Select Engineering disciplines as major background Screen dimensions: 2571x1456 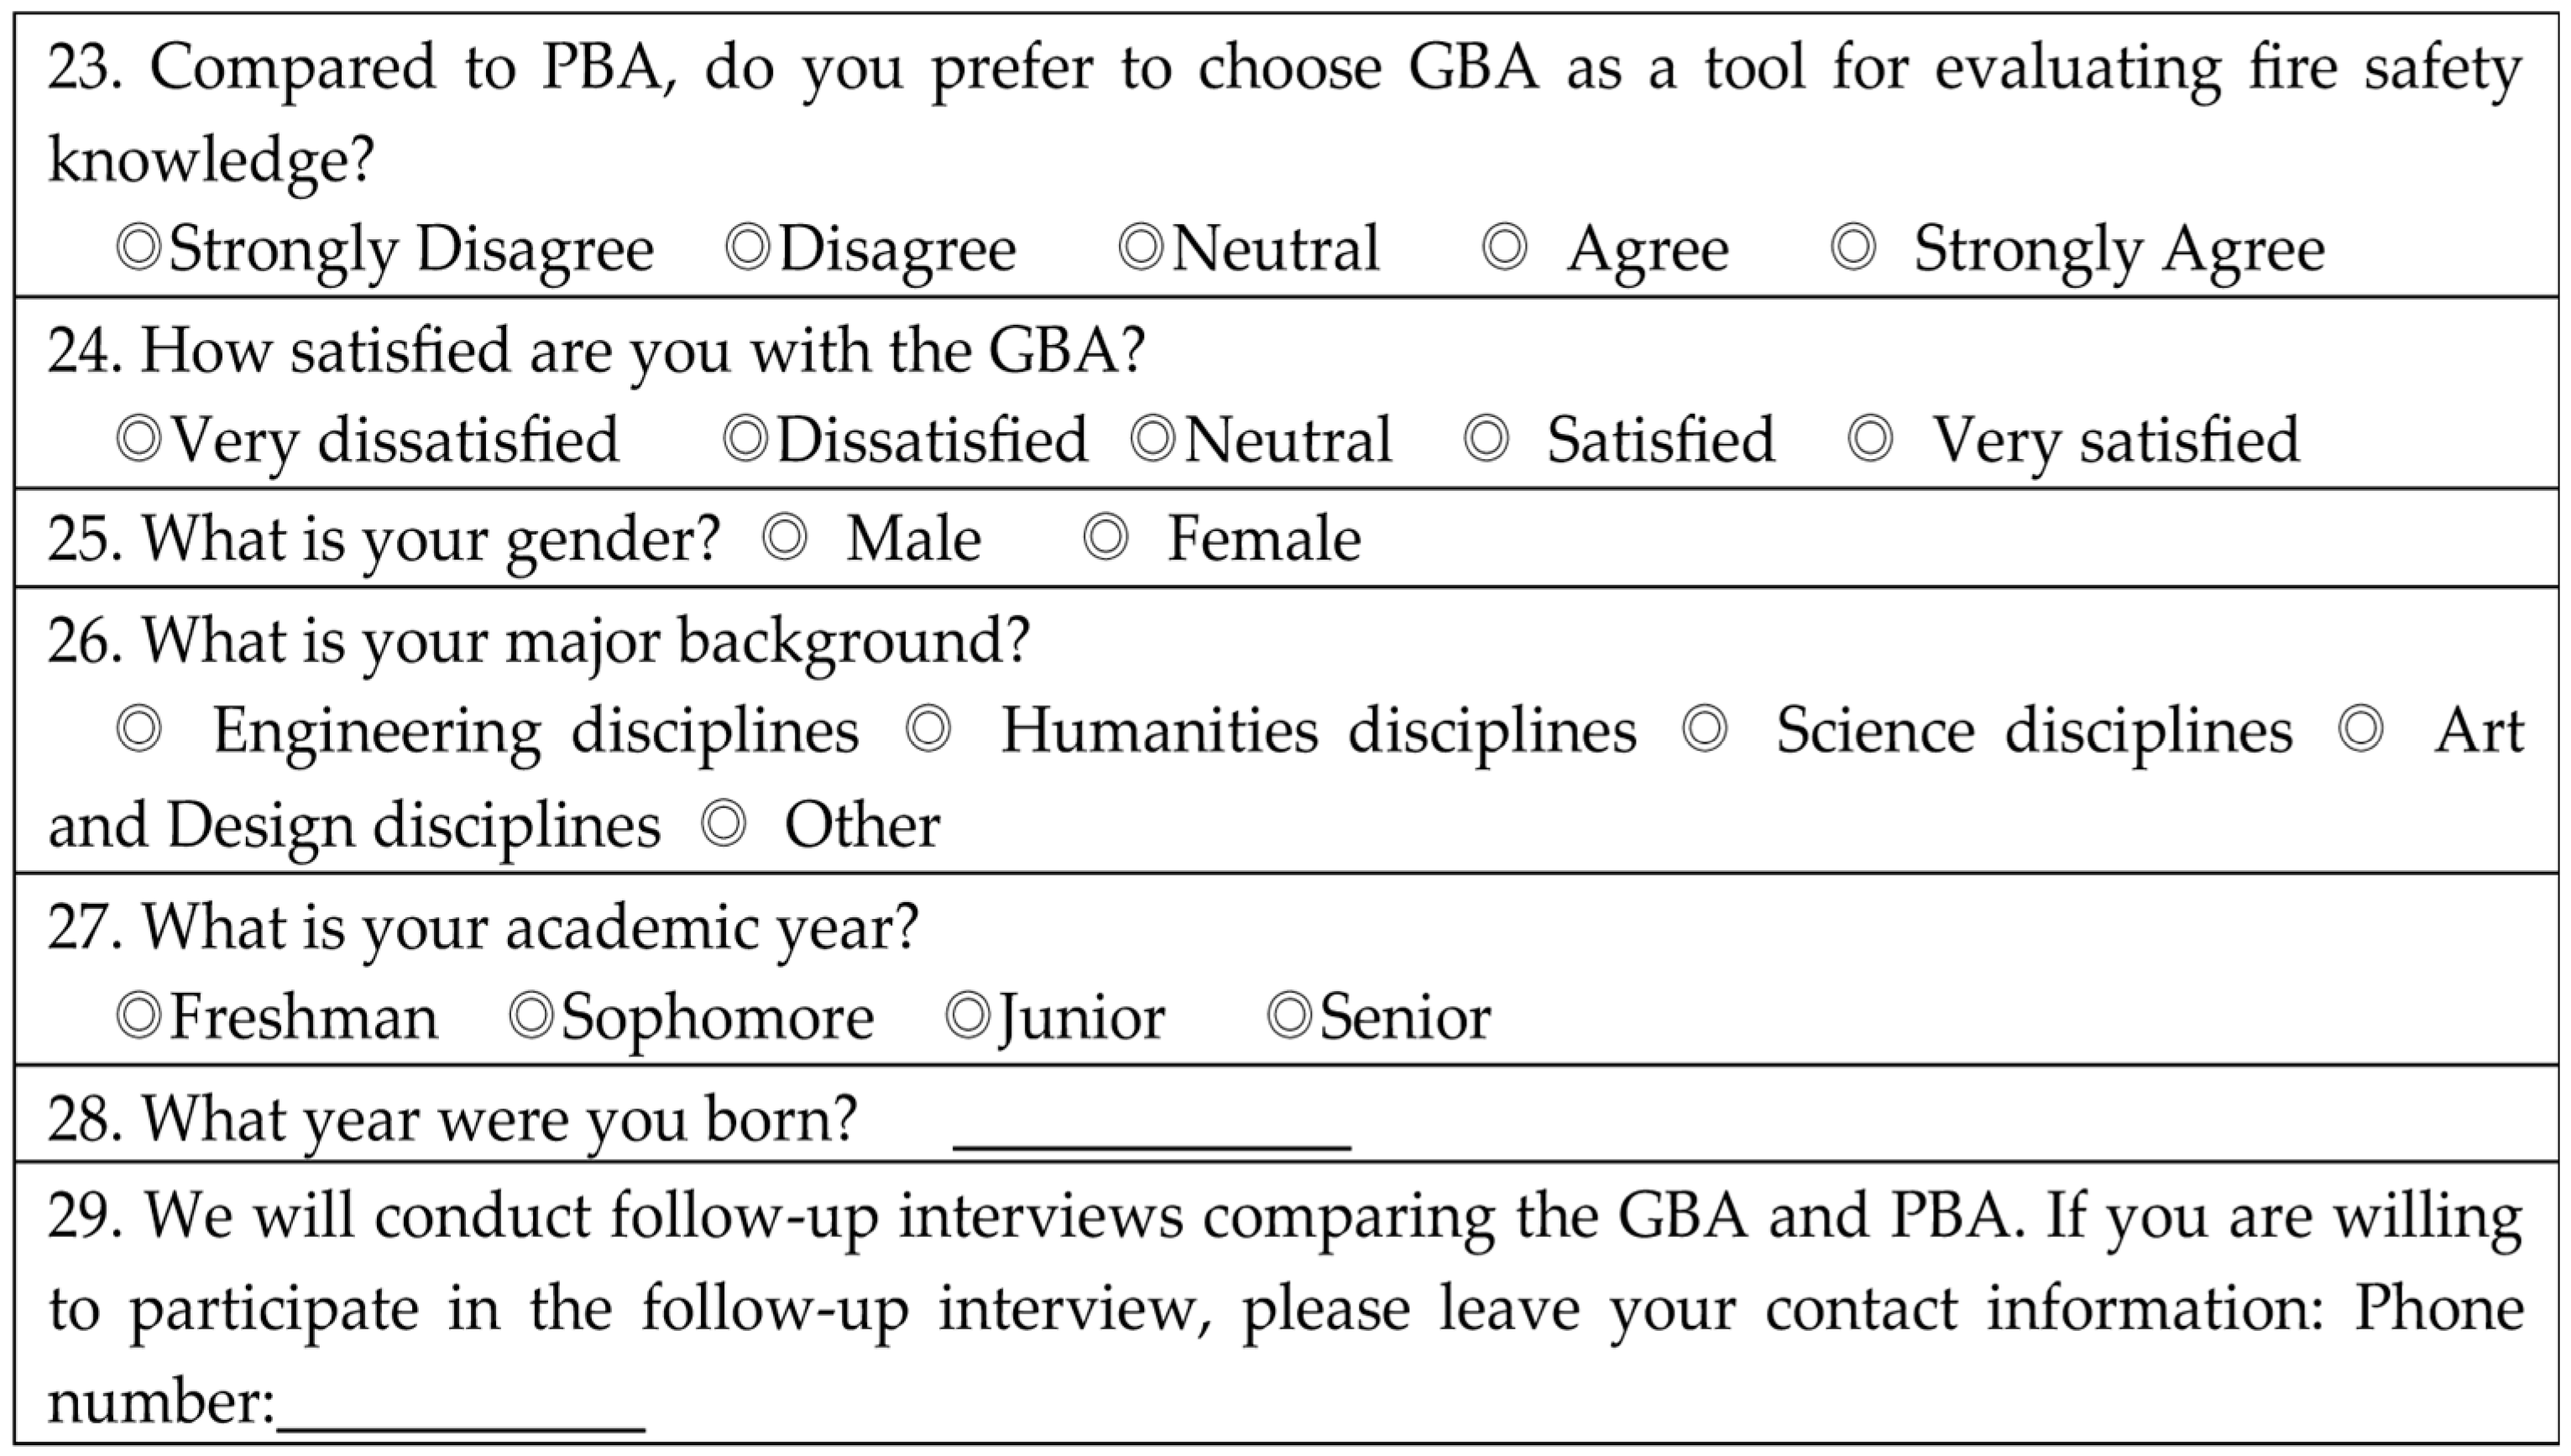(x=139, y=730)
